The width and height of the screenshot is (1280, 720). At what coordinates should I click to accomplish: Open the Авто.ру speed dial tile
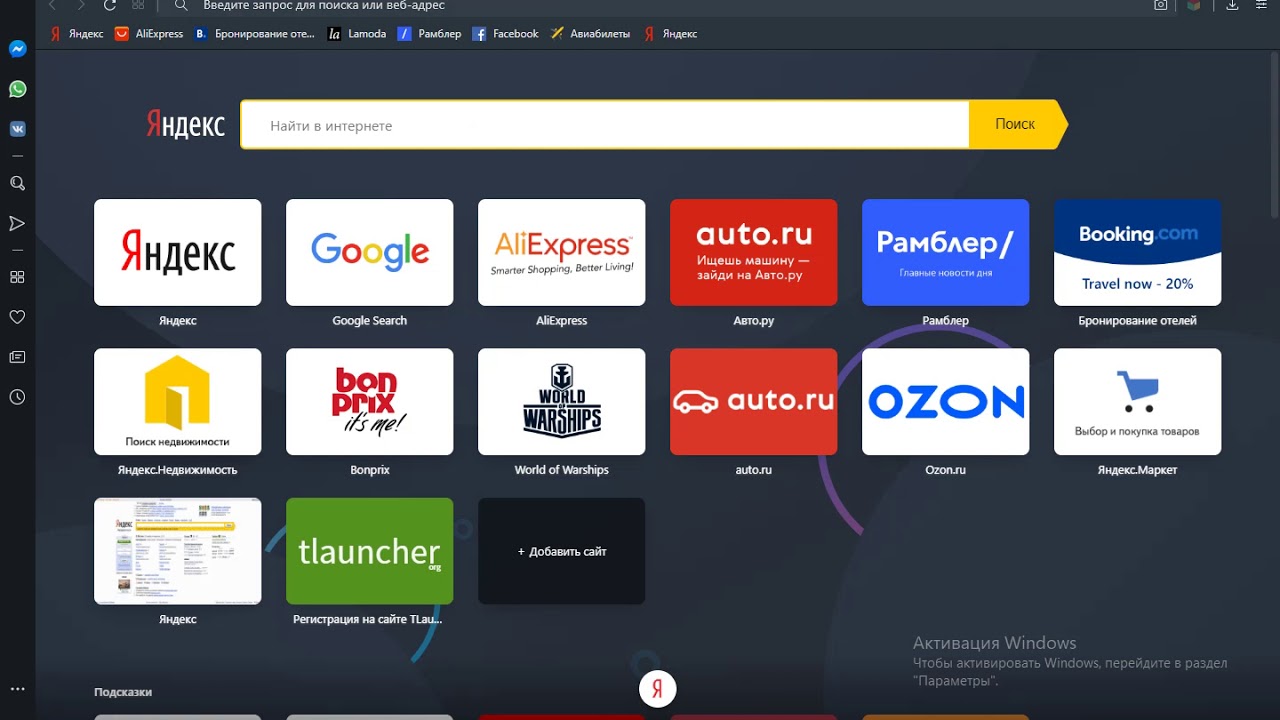pyautogui.click(x=754, y=252)
